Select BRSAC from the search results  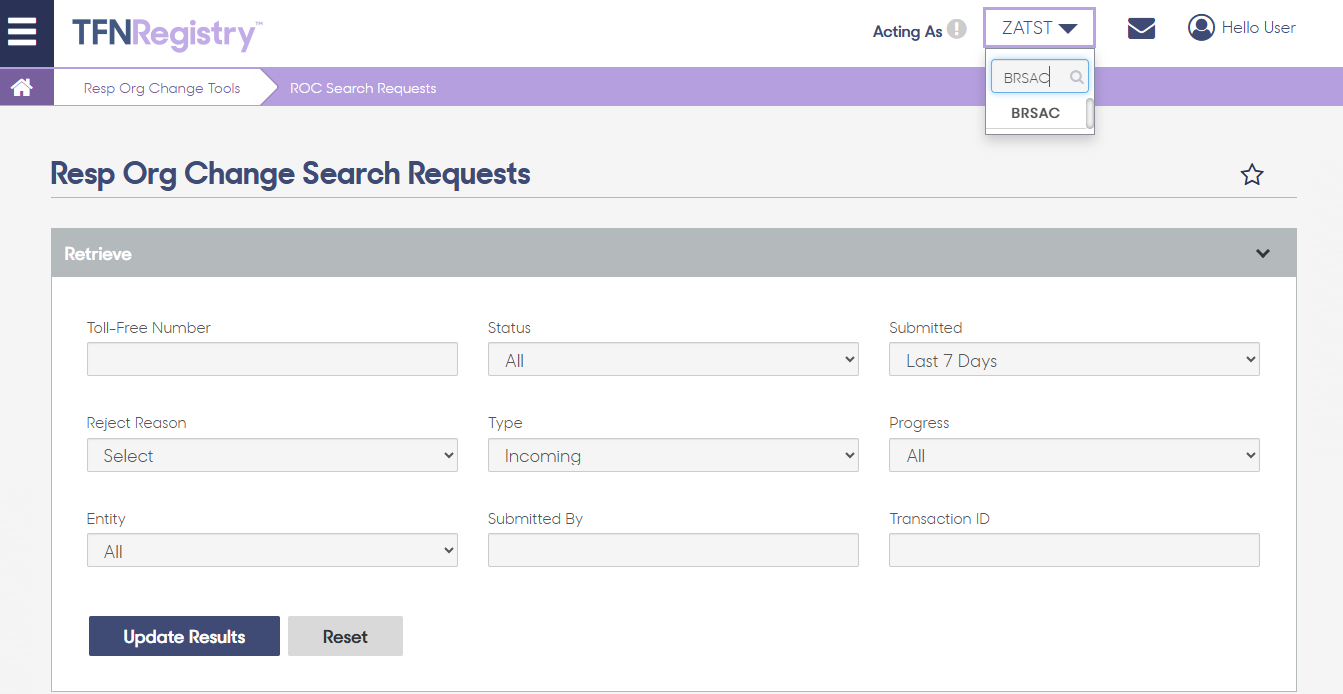click(x=1035, y=113)
